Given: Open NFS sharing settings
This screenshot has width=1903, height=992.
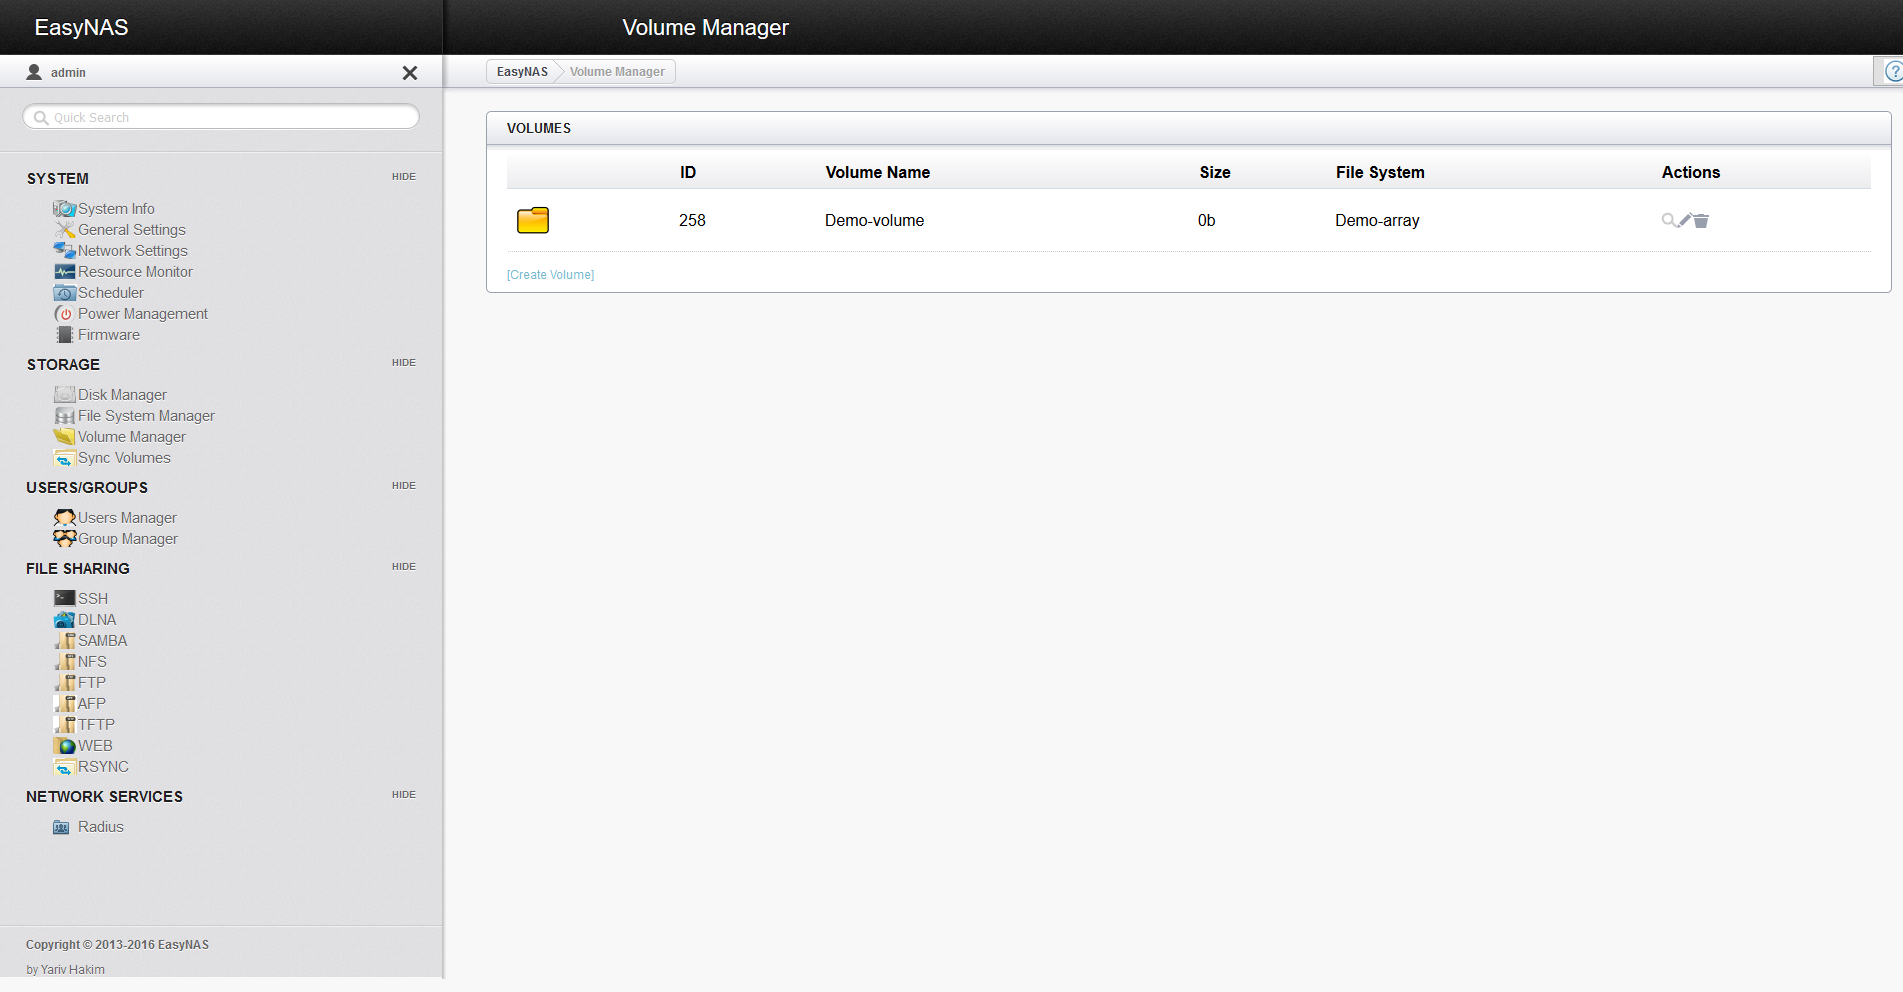Looking at the screenshot, I should 92,662.
